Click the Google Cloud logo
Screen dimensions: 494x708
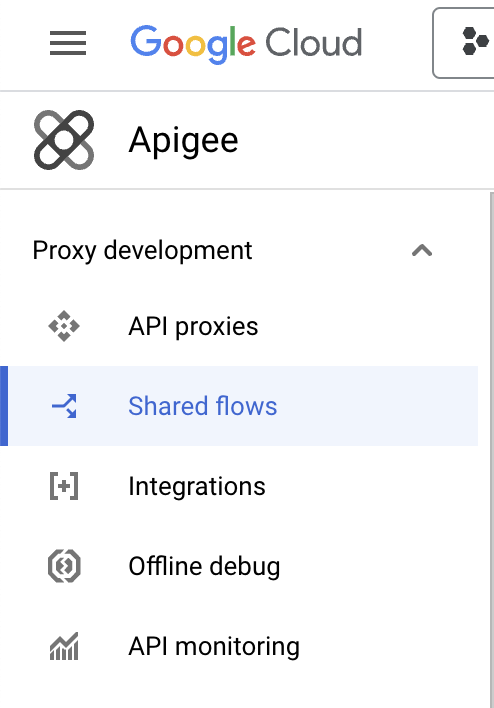coord(246,44)
